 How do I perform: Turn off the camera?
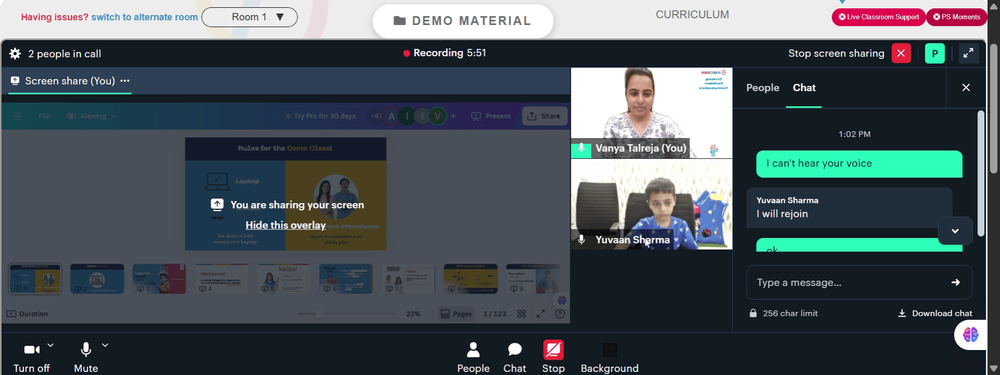tap(31, 357)
